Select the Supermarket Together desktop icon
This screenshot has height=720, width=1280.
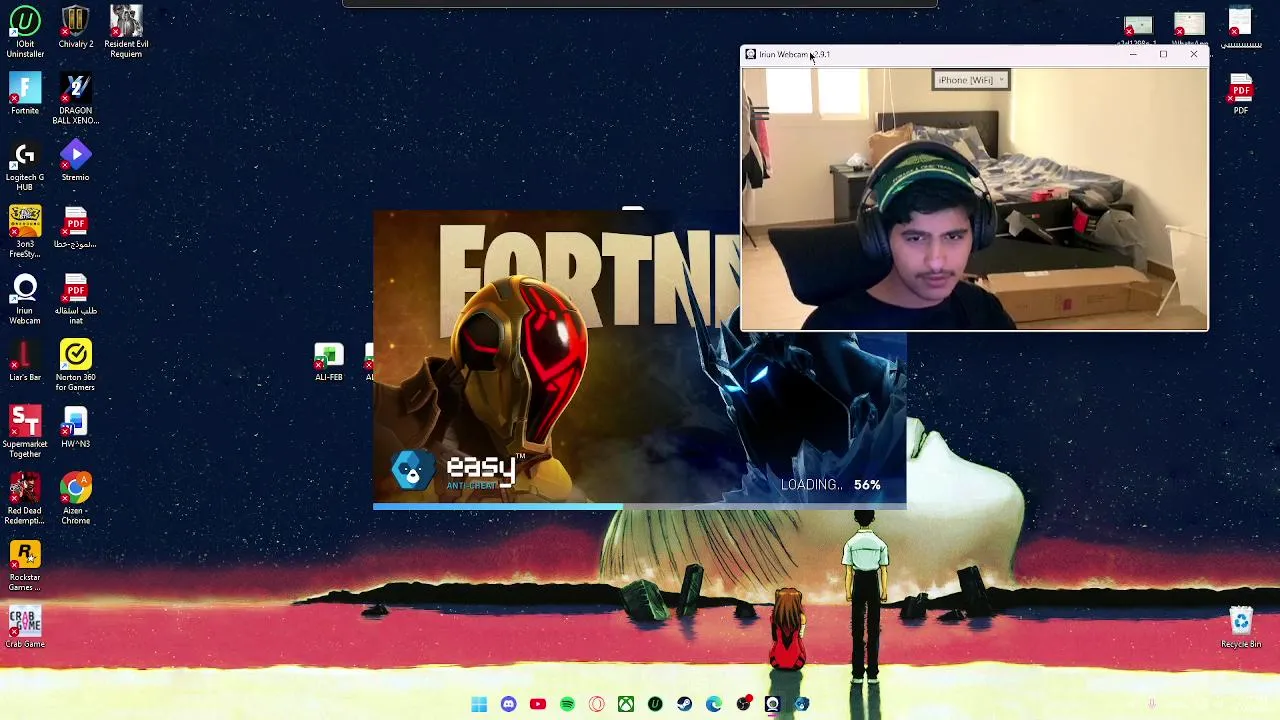click(x=25, y=432)
